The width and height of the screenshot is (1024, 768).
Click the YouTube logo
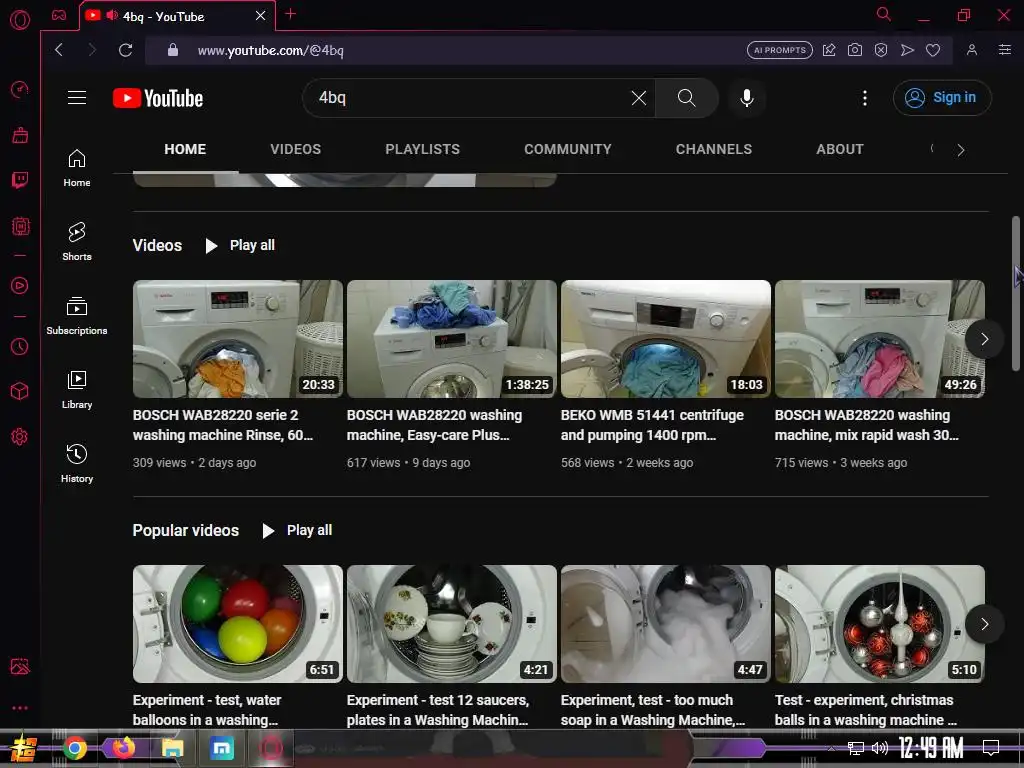point(158,98)
